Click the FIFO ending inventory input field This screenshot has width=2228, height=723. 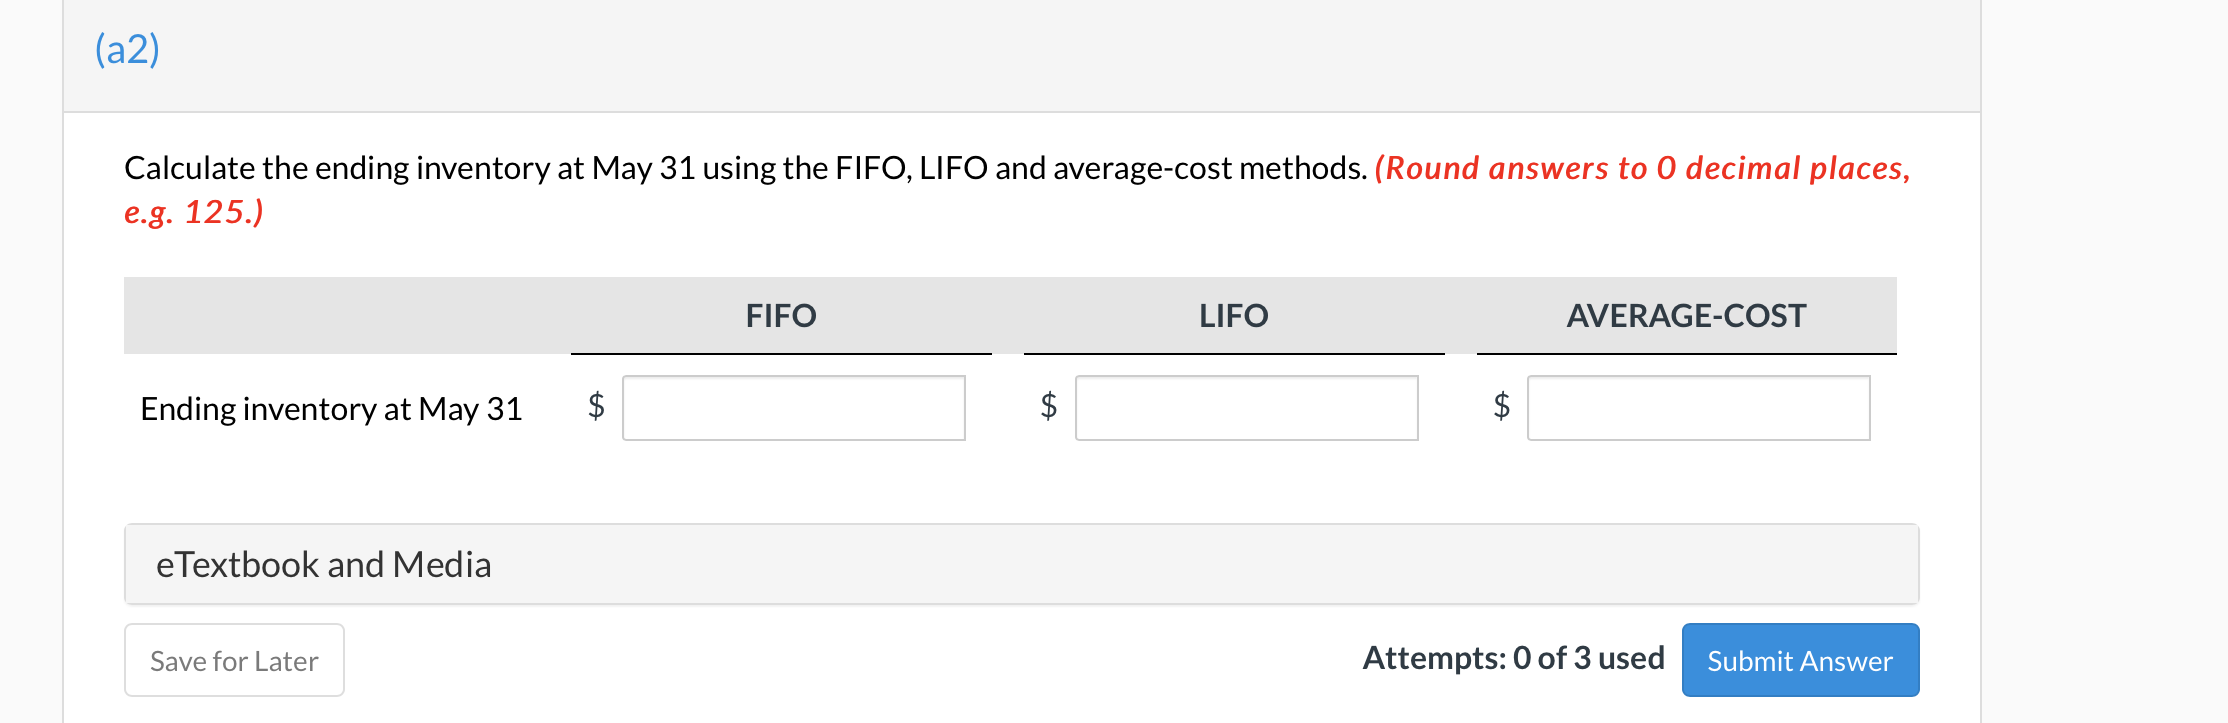coord(793,408)
